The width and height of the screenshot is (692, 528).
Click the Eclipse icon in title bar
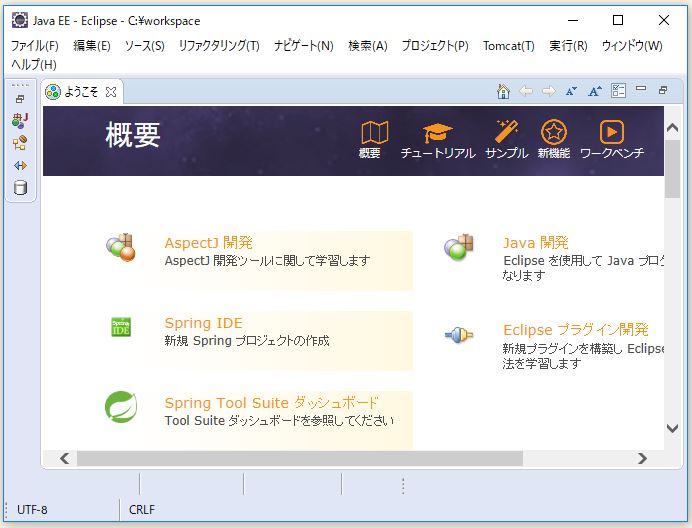pos(20,20)
